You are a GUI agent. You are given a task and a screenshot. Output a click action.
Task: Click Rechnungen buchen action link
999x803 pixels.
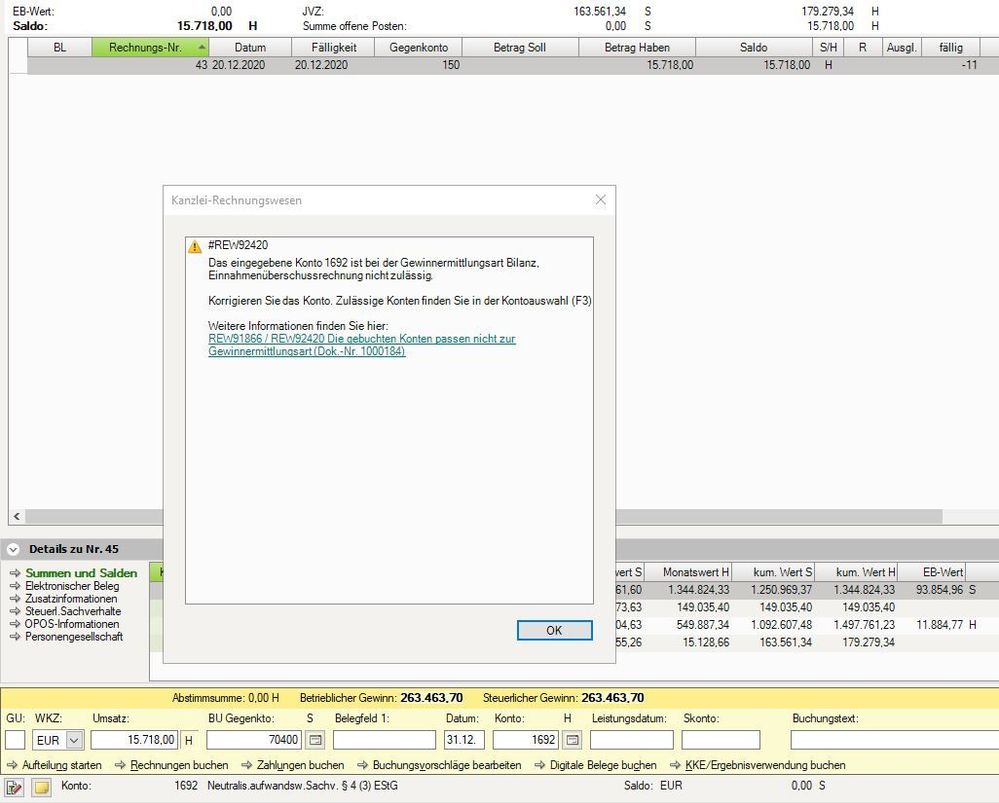click(171, 765)
